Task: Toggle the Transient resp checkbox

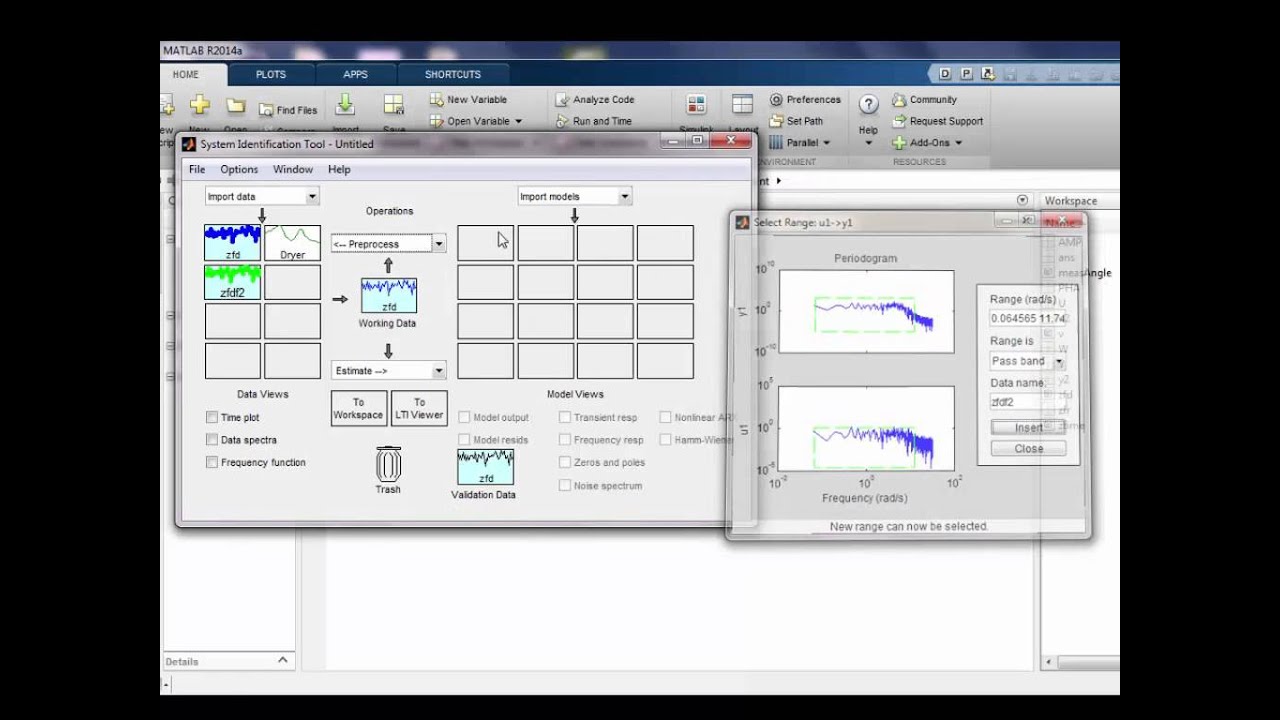Action: tap(565, 417)
